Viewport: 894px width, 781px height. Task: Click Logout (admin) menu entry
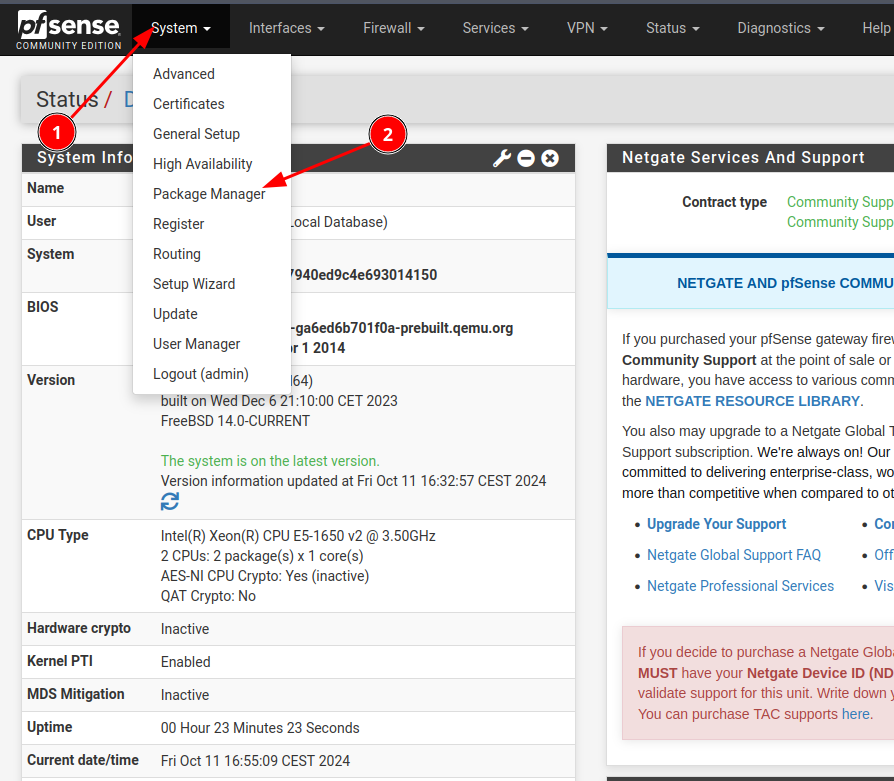tap(200, 374)
